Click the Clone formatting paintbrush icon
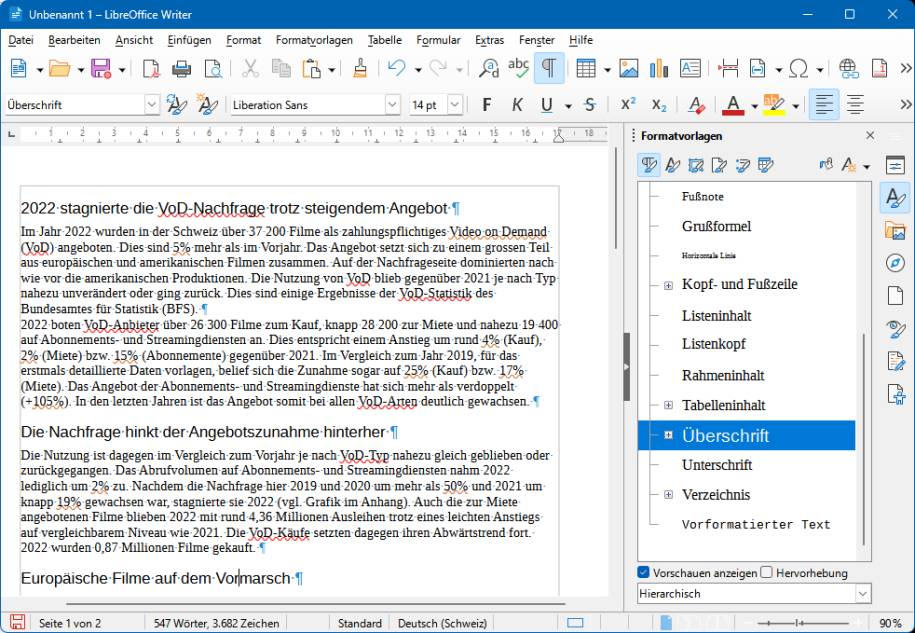This screenshot has width=915, height=633. pyautogui.click(x=360, y=68)
